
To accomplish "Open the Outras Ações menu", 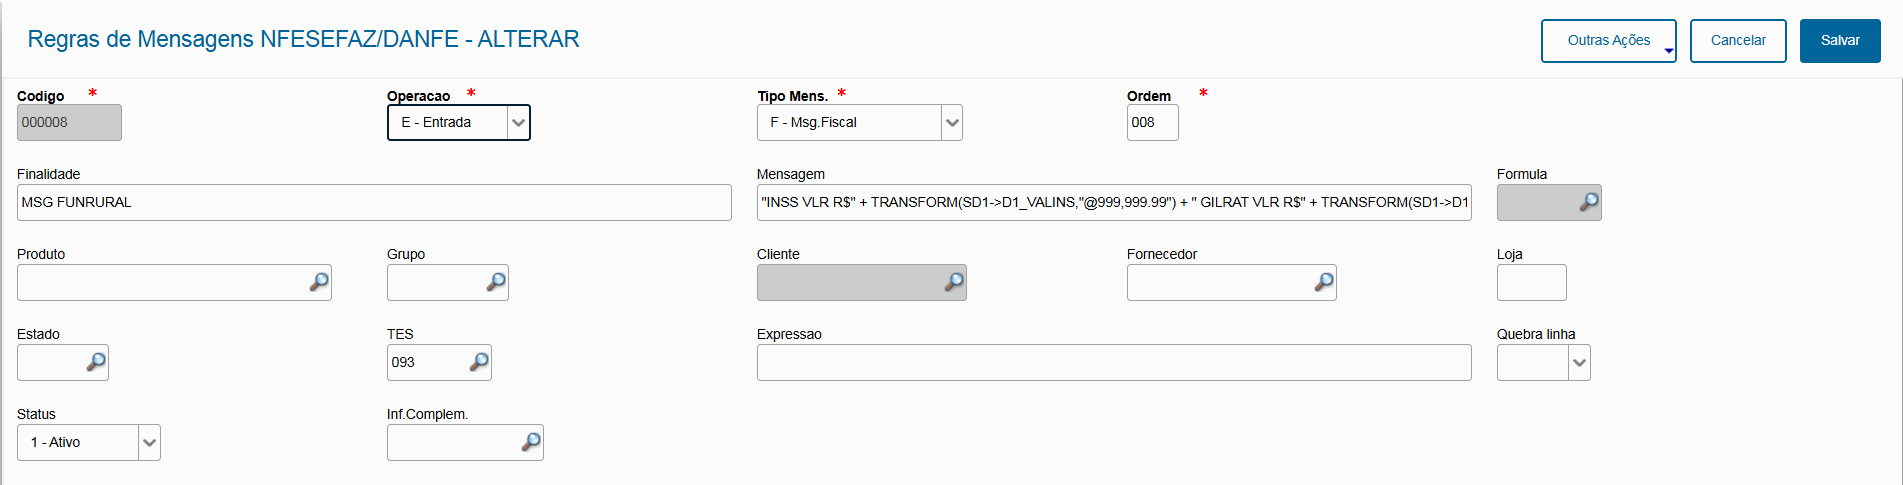I will pyautogui.click(x=1608, y=41).
